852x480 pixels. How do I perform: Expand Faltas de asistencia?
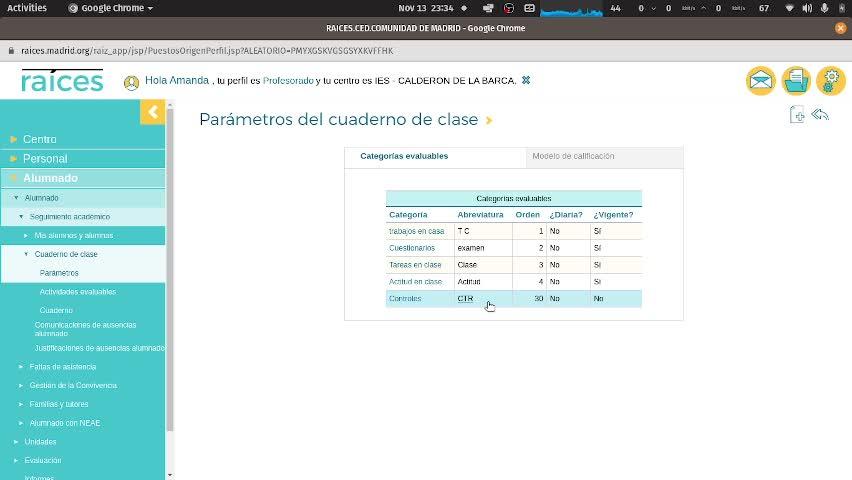point(62,367)
